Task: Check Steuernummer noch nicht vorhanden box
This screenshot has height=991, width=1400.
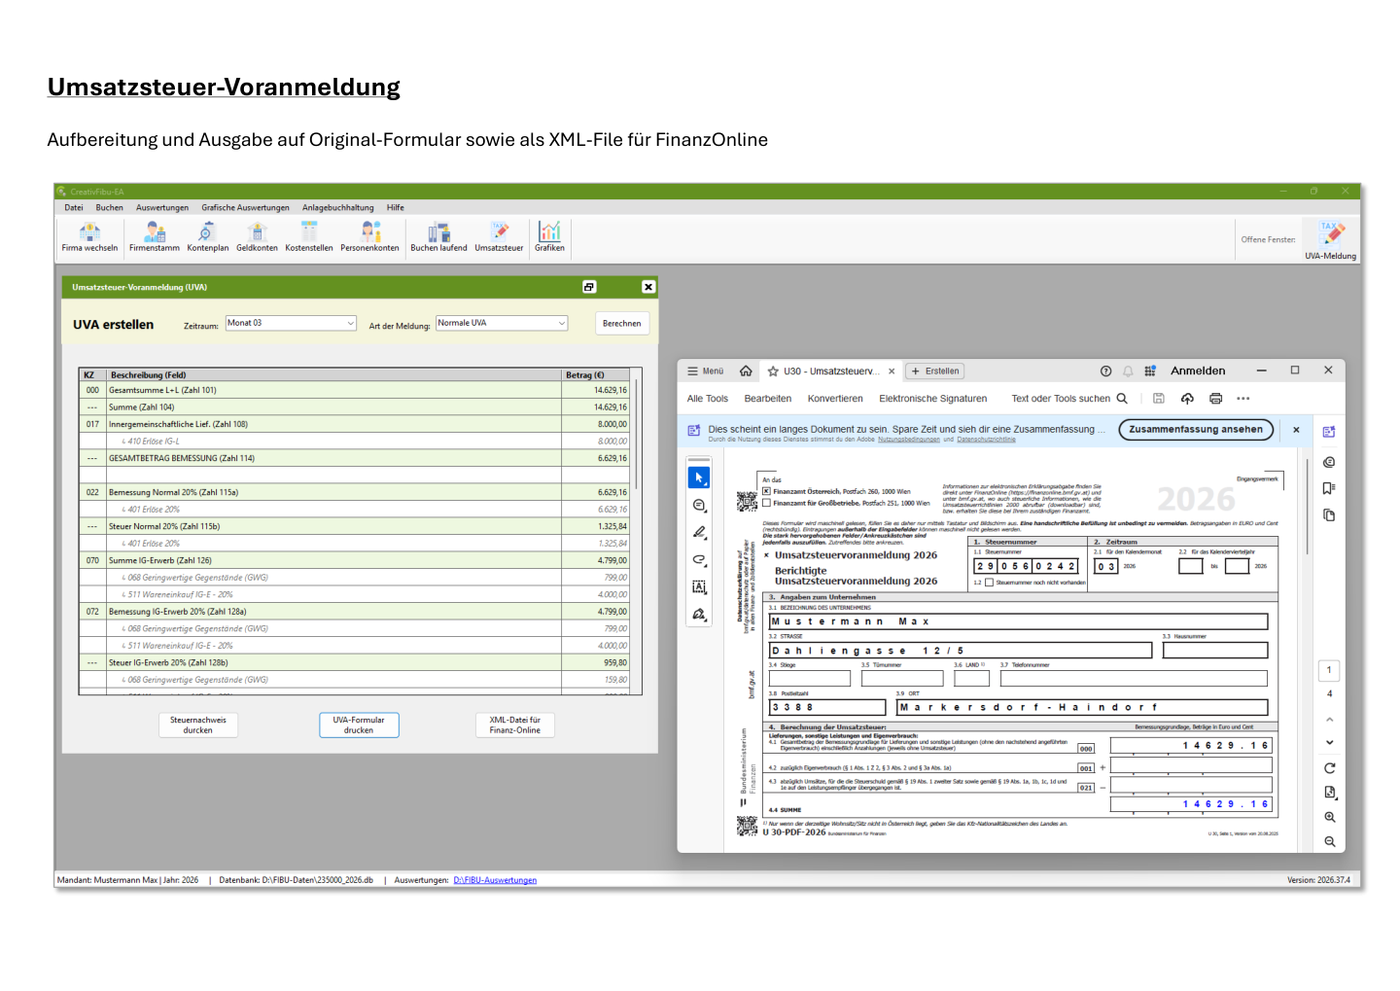Action: 989,582
